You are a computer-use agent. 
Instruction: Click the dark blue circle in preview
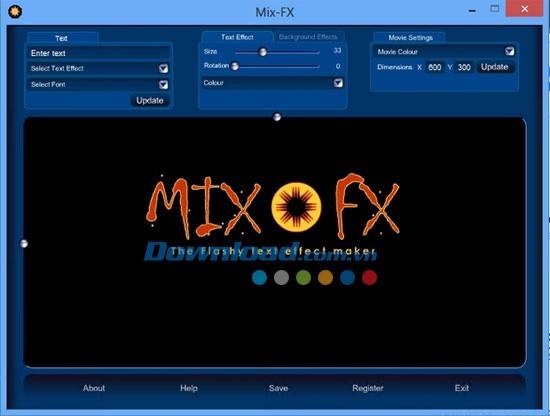click(347, 277)
